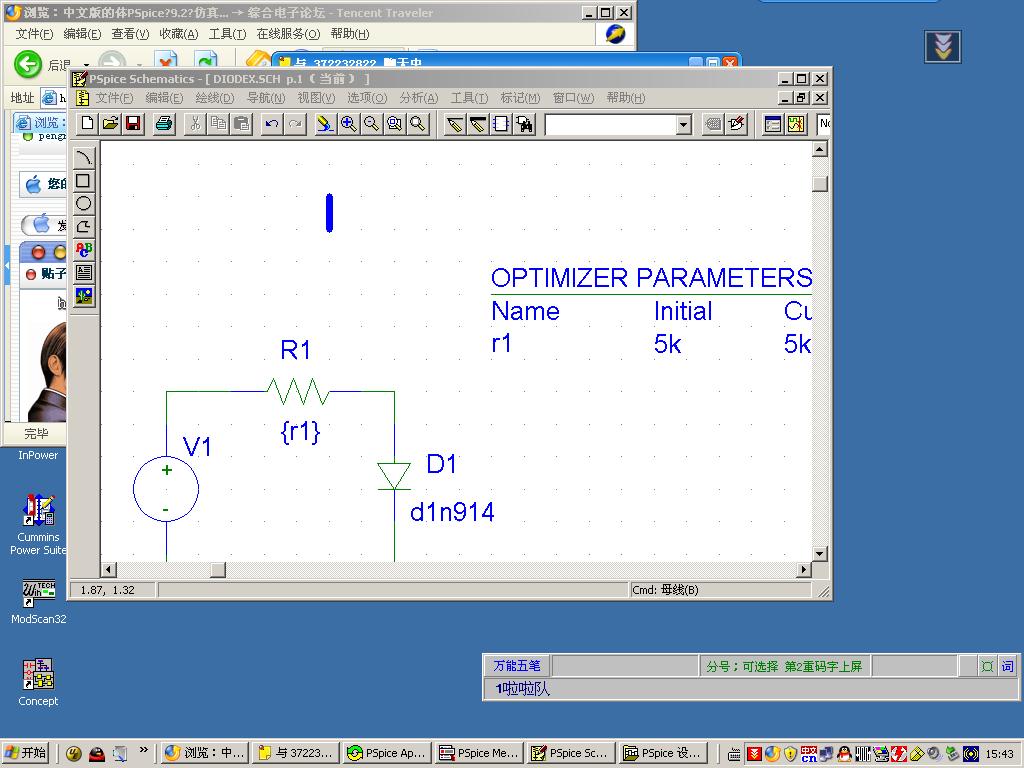Viewport: 1024px width, 768px height.
Task: Select the {r1} value text
Action: 300,432
